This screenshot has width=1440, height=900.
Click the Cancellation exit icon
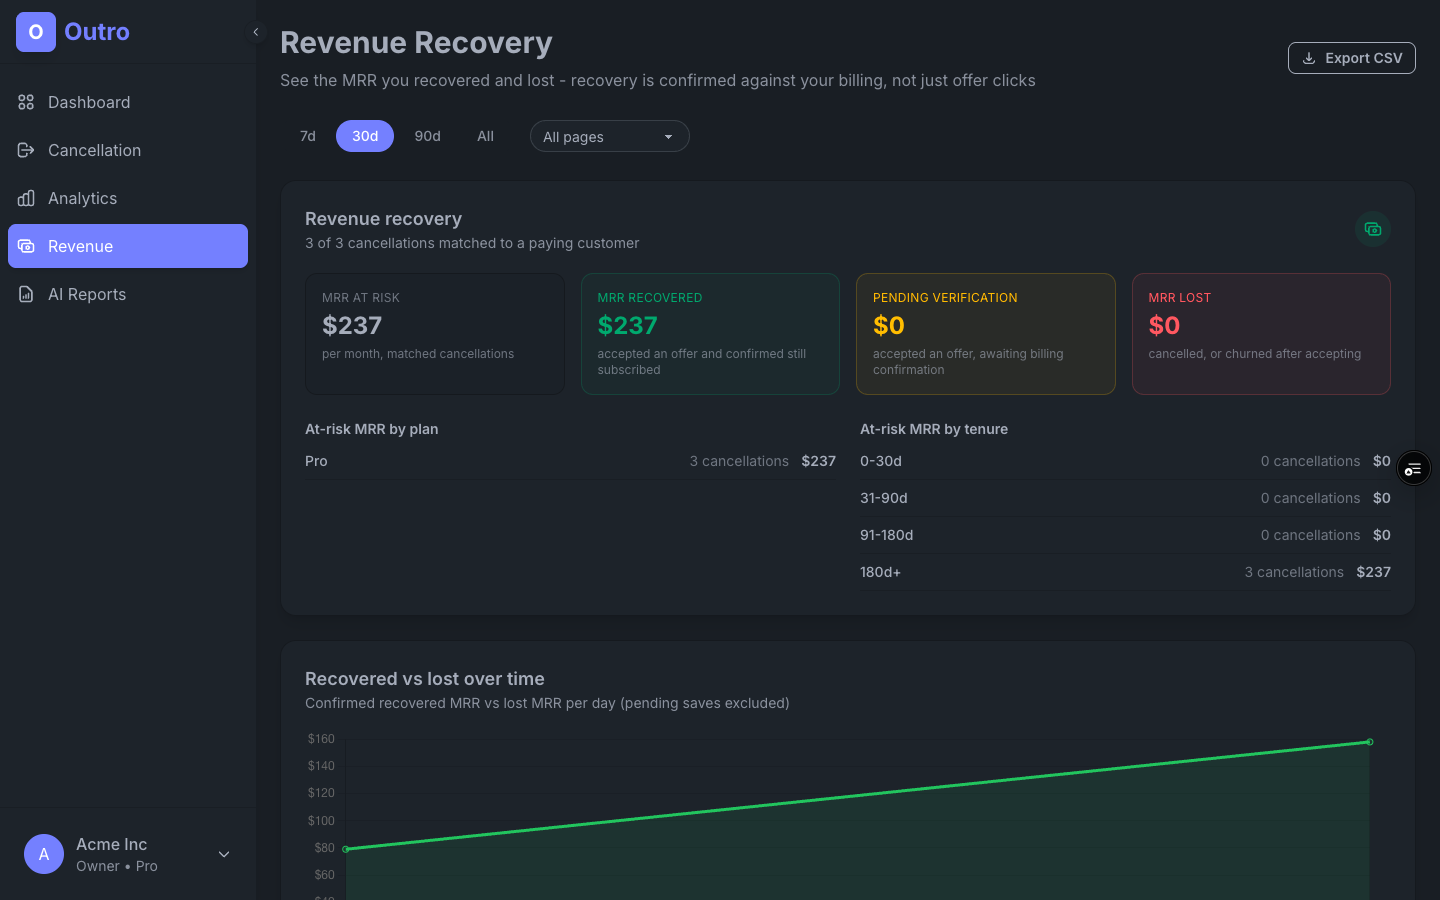tap(26, 150)
